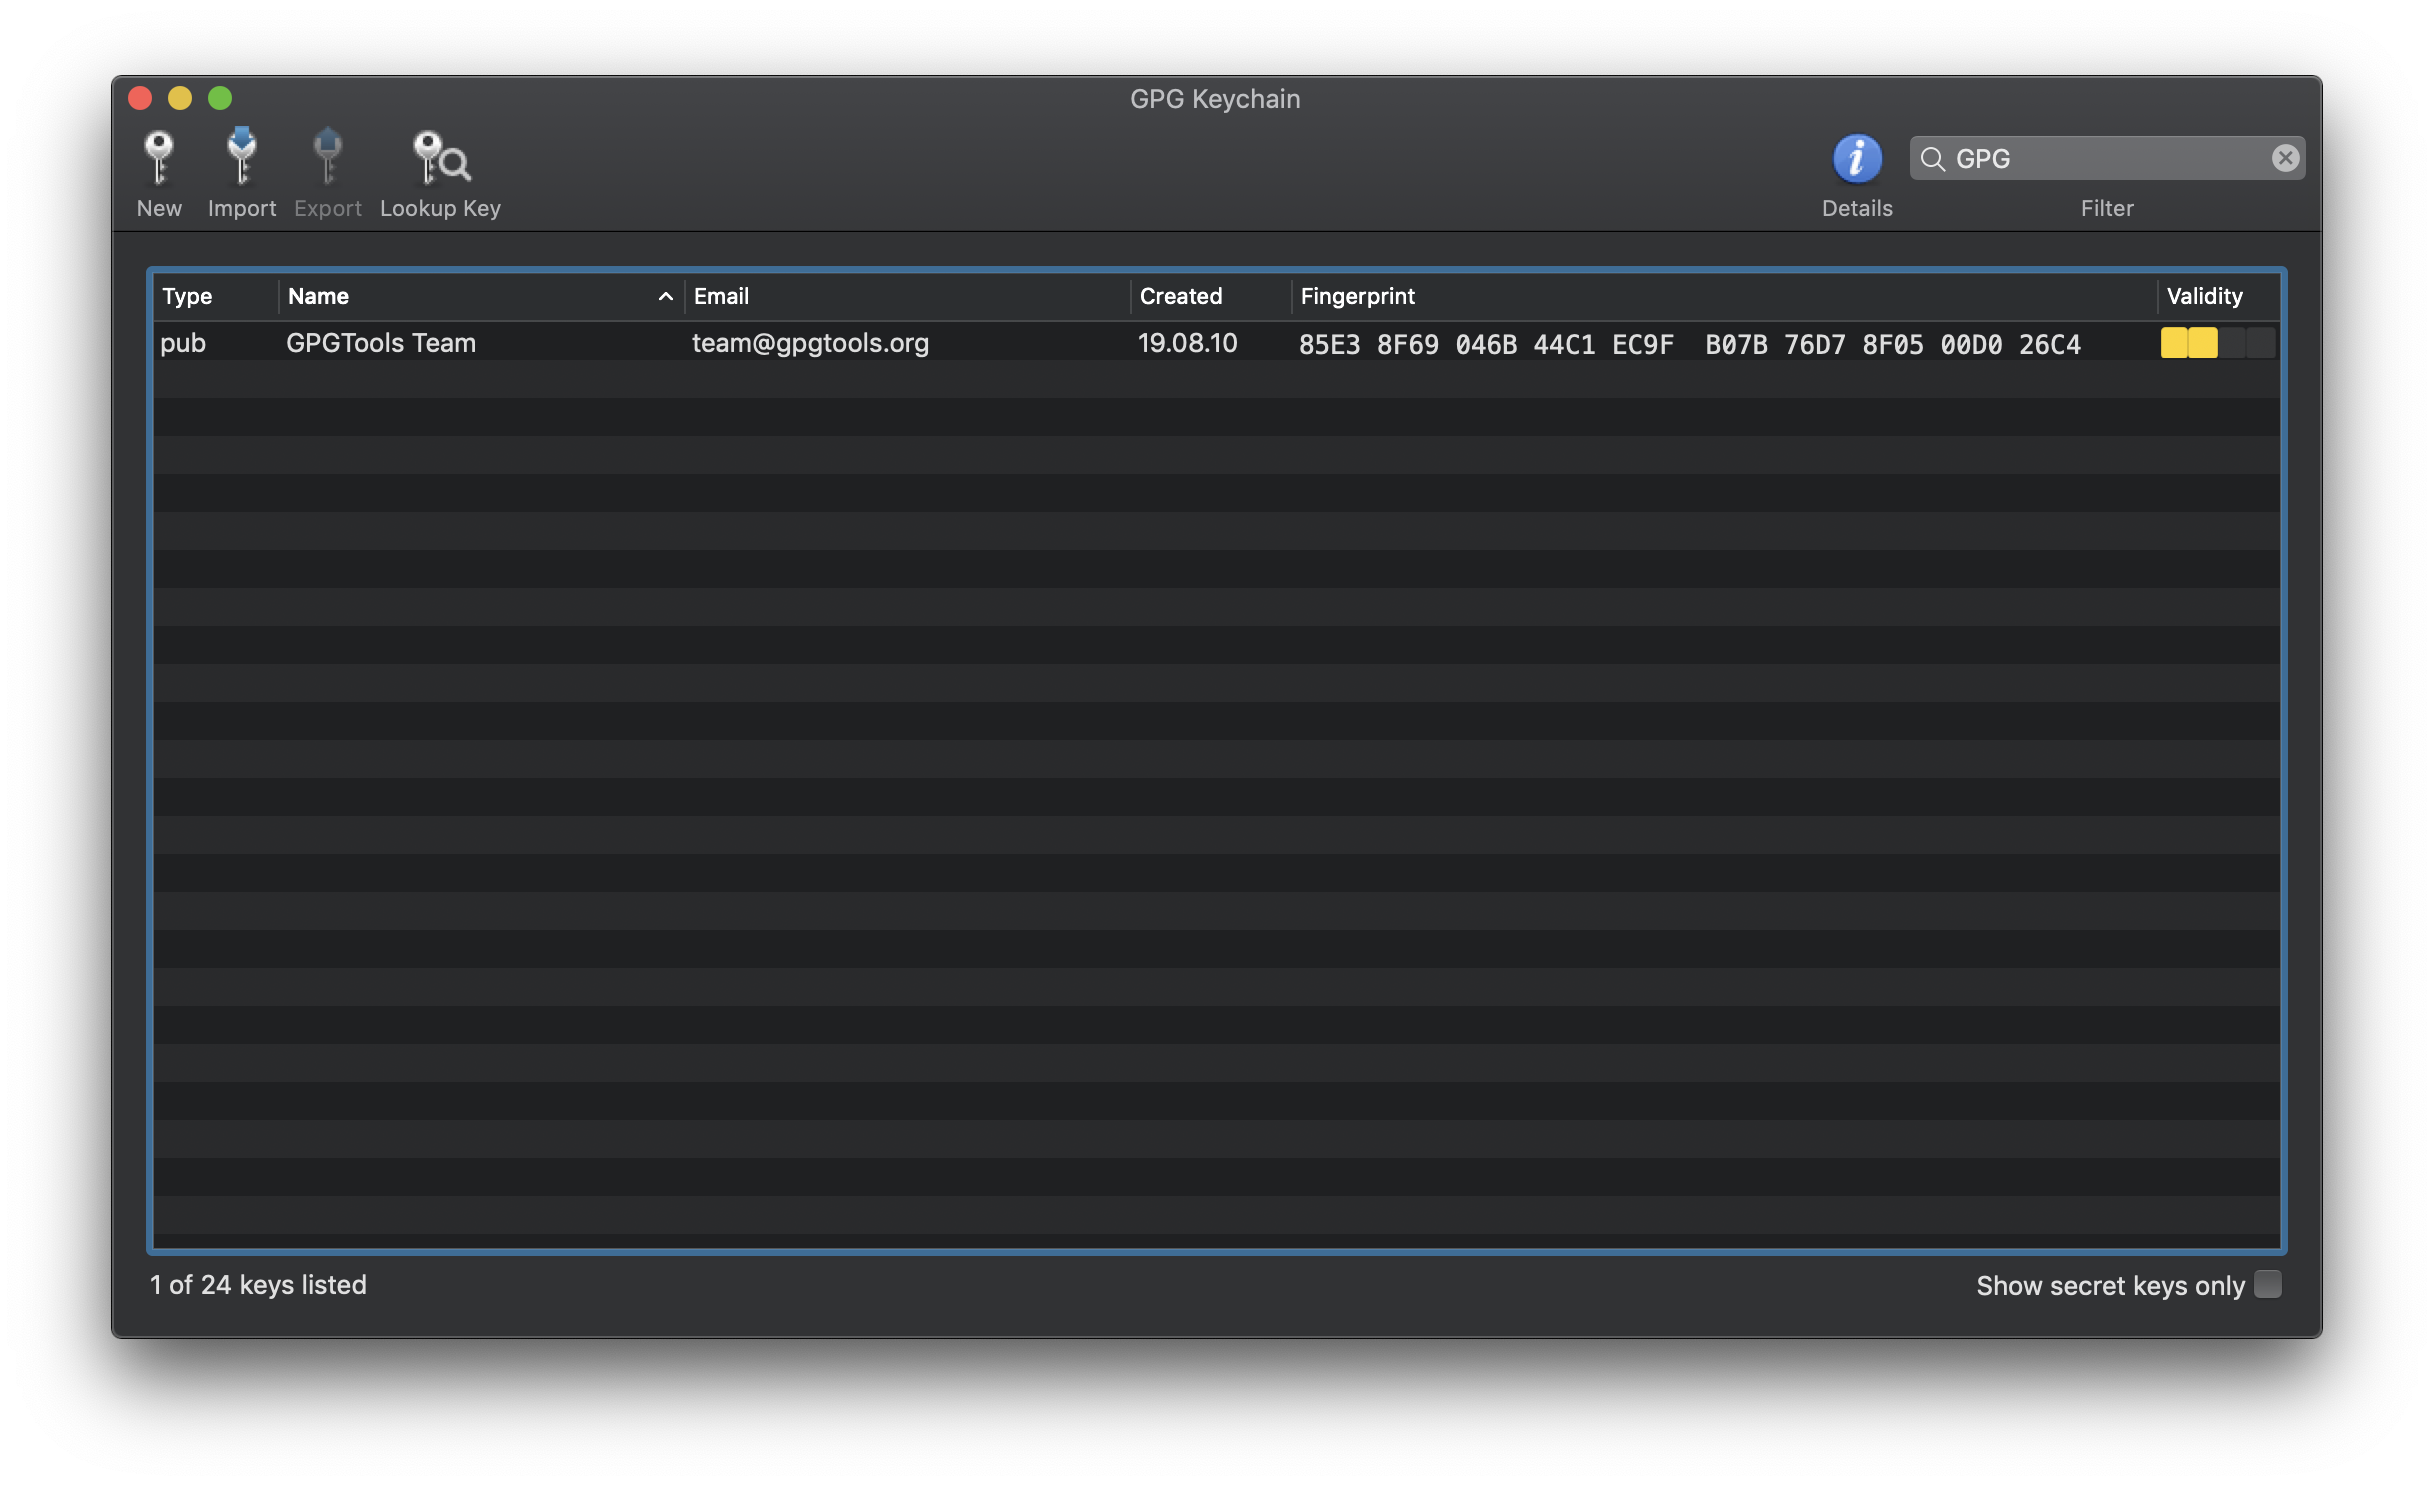Screen dimensions: 2434x1486
Task: Sort keys by Type column
Action: pyautogui.click(x=188, y=297)
